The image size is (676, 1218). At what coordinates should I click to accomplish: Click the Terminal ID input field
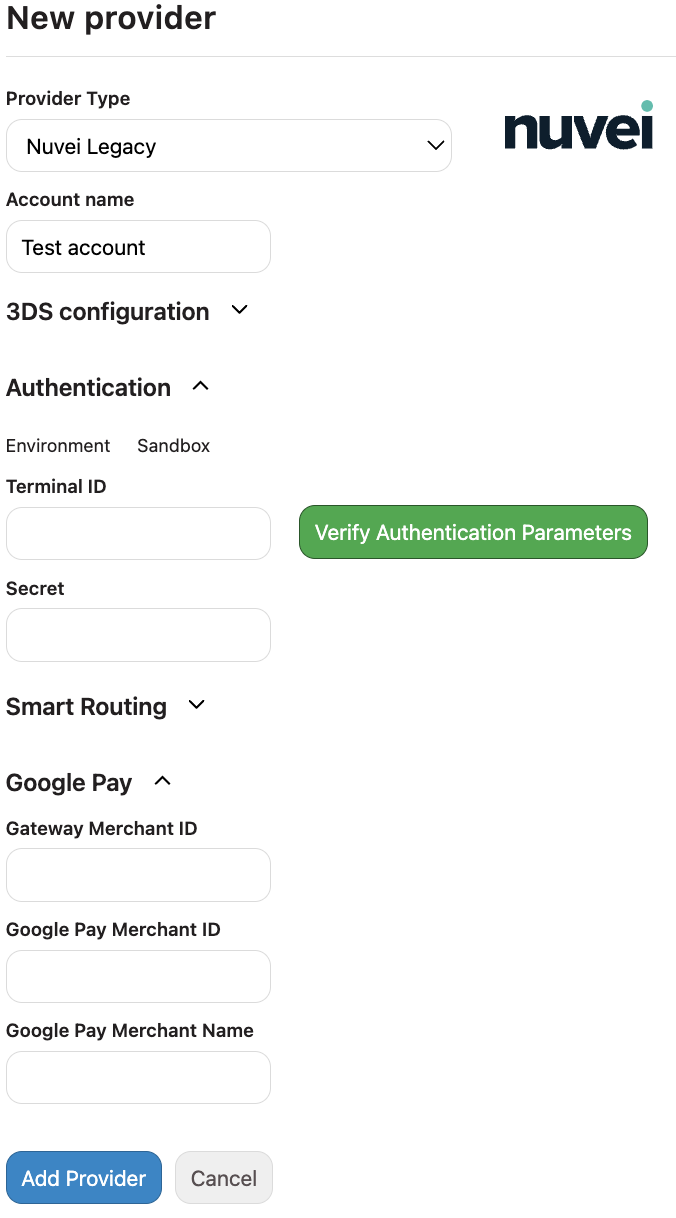pyautogui.click(x=138, y=533)
